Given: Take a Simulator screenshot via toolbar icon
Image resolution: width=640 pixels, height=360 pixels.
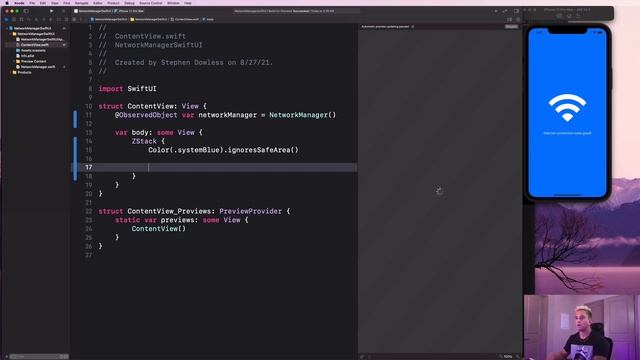Looking at the screenshot, I should (x=569, y=16).
